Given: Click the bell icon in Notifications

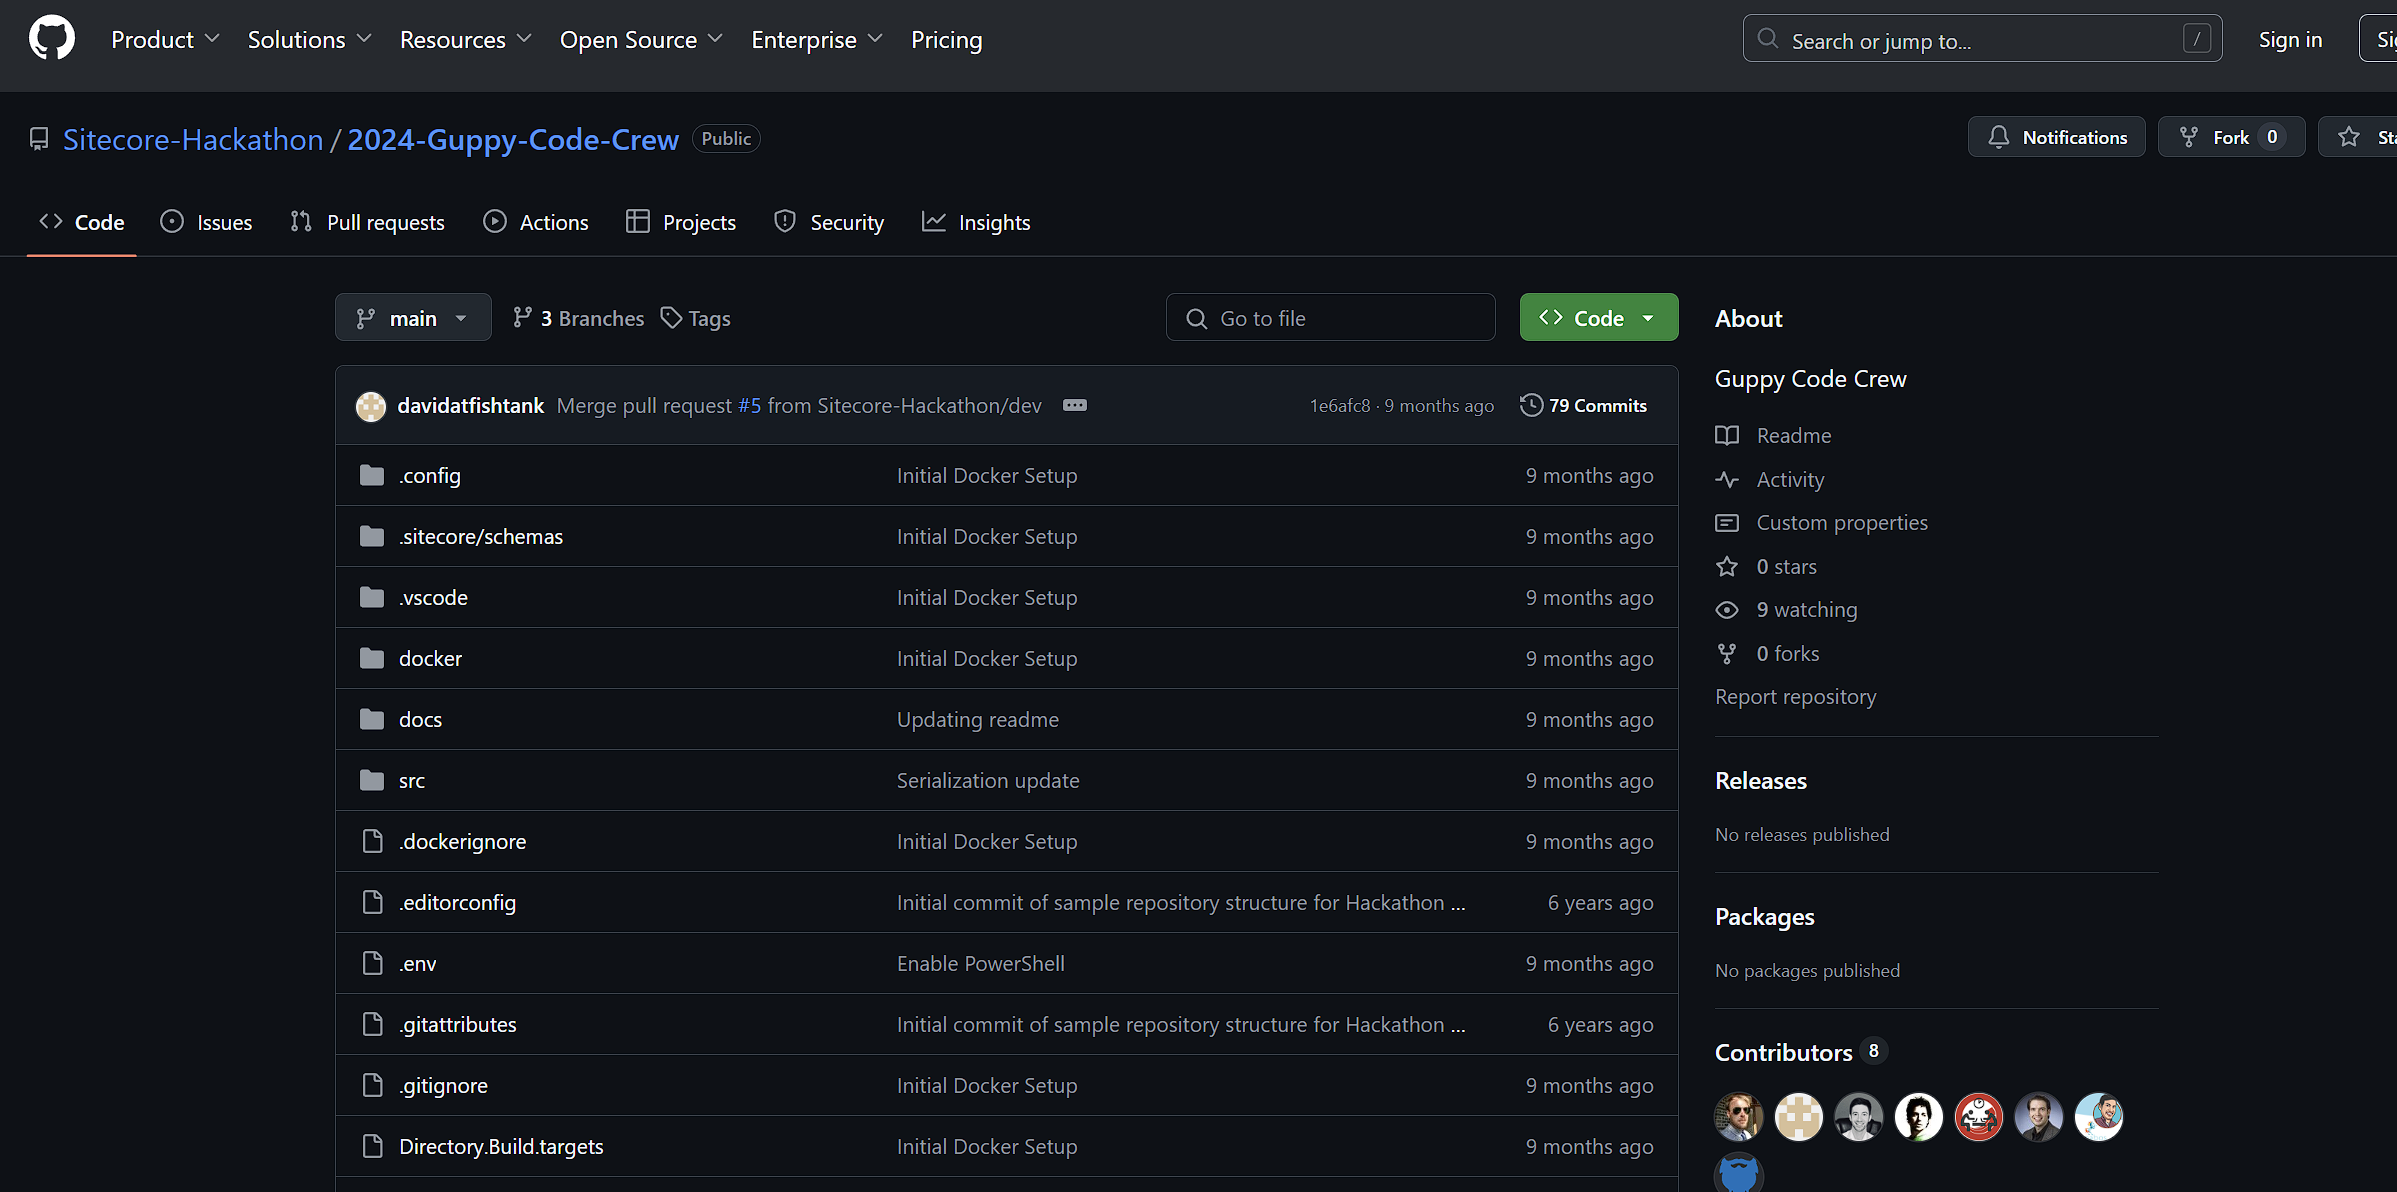Looking at the screenshot, I should (1998, 137).
